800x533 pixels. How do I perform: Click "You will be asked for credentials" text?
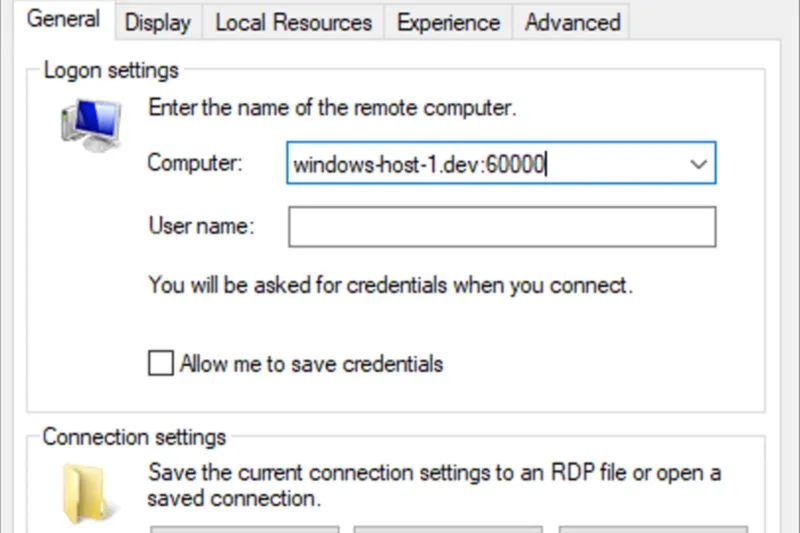coord(390,285)
